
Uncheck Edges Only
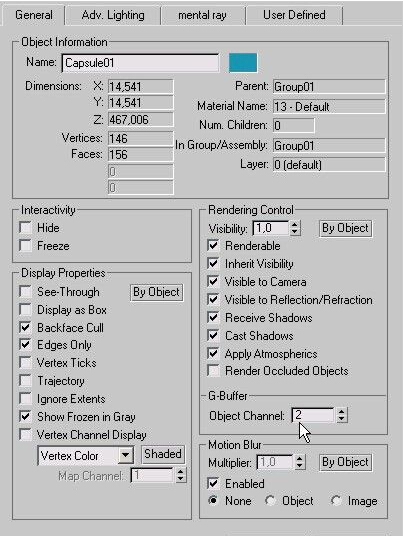[26, 345]
